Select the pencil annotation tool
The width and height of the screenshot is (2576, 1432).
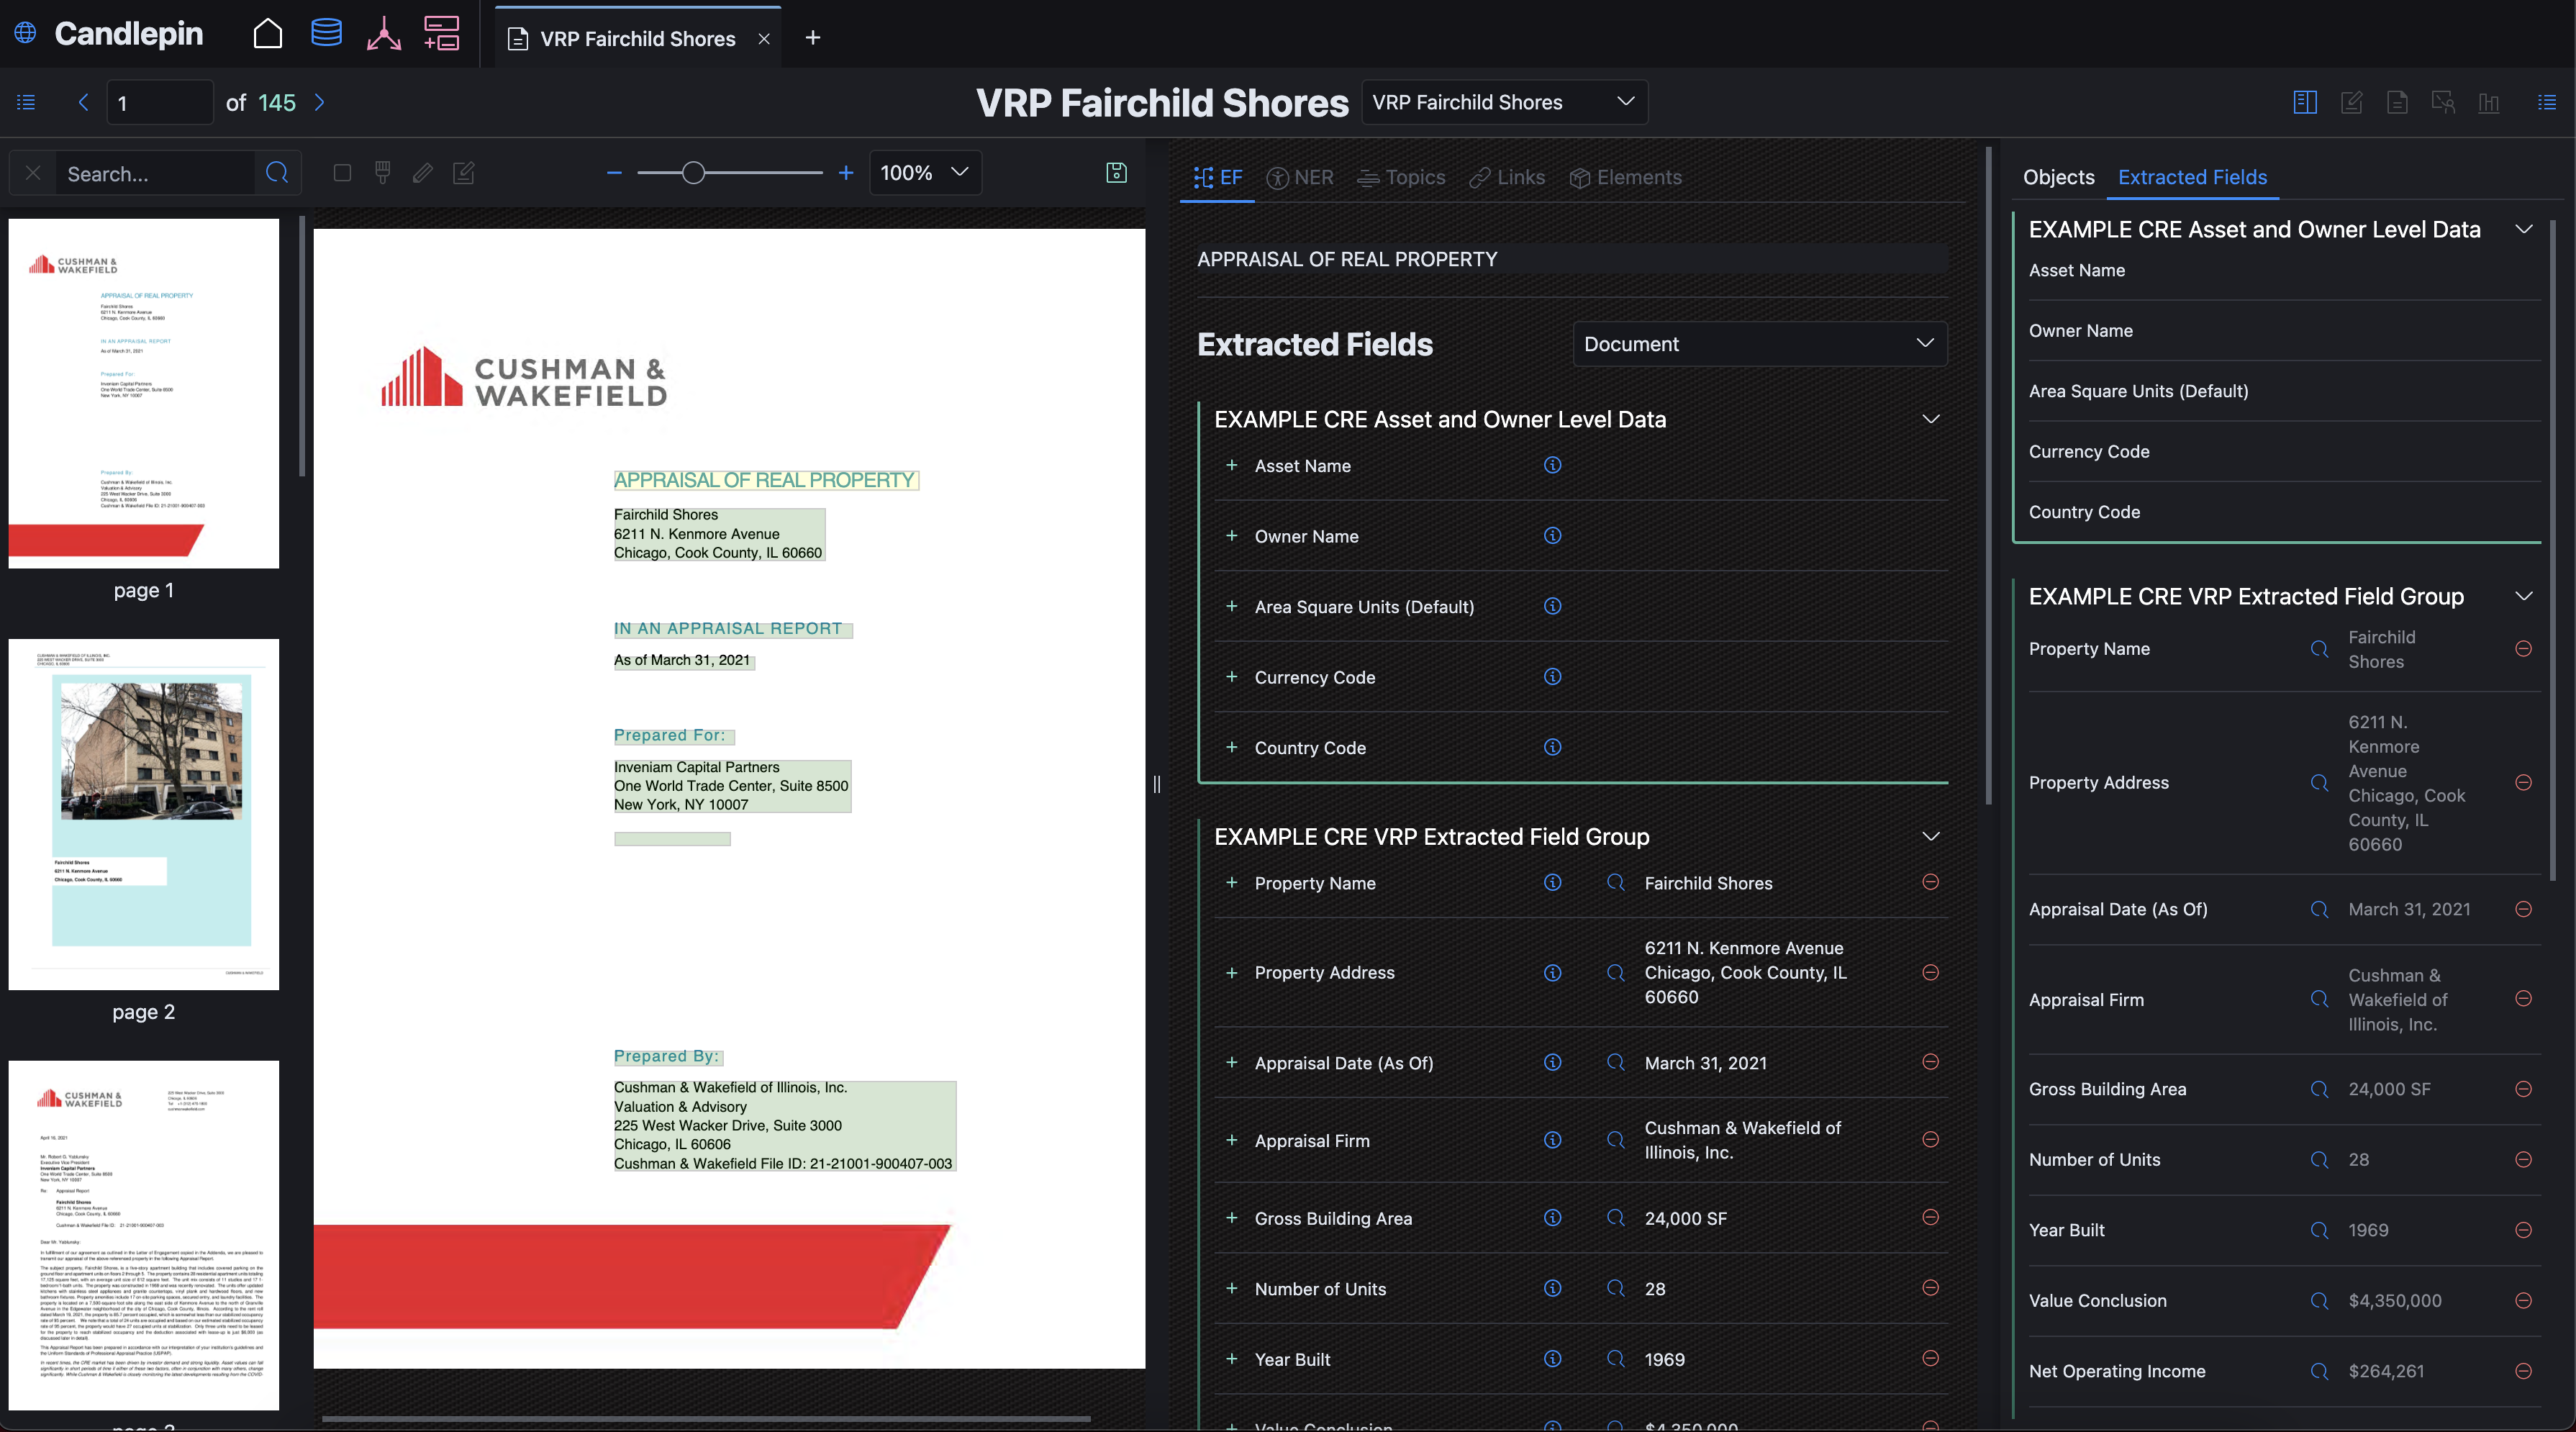click(423, 173)
